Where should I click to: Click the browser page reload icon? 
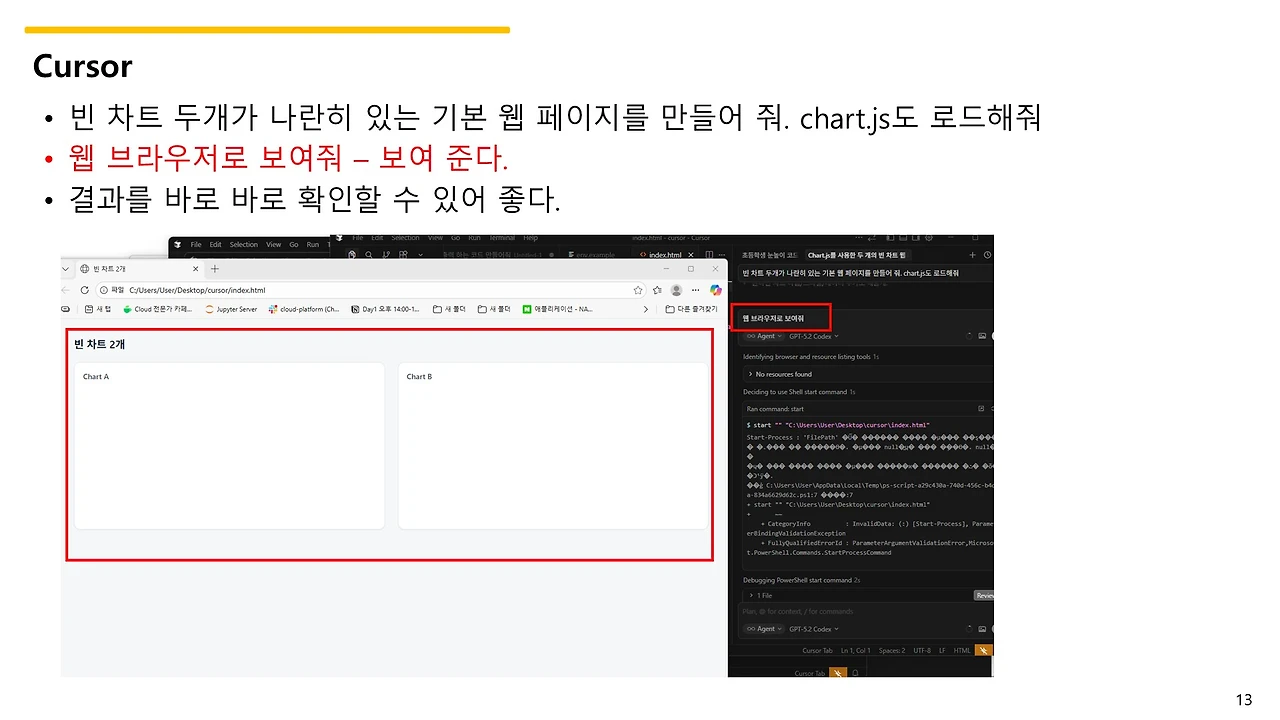[84, 290]
